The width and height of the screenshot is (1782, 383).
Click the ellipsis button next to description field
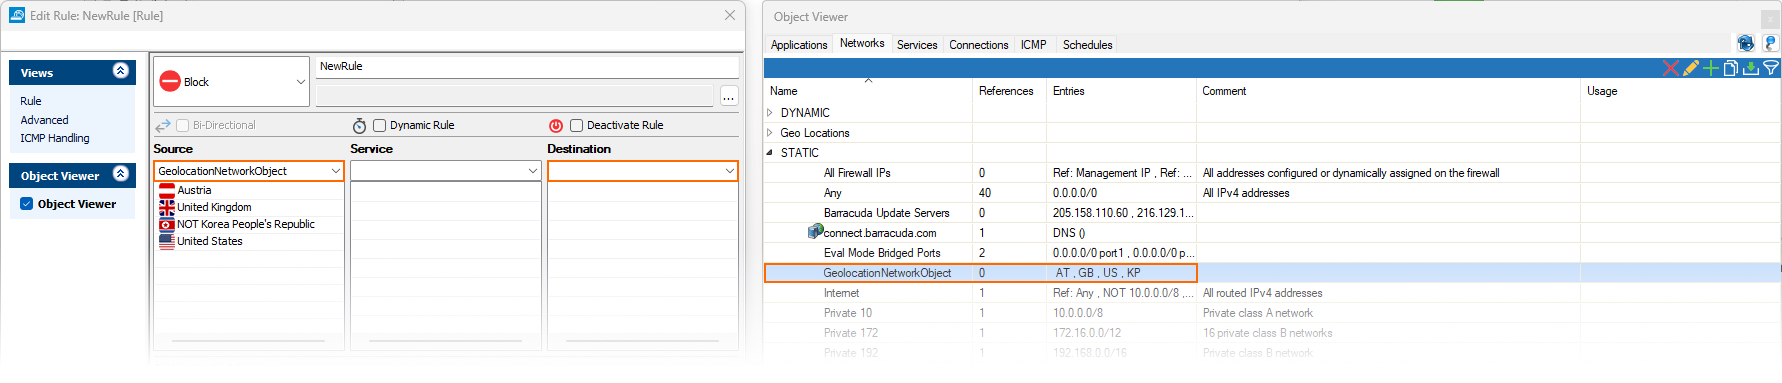click(729, 97)
